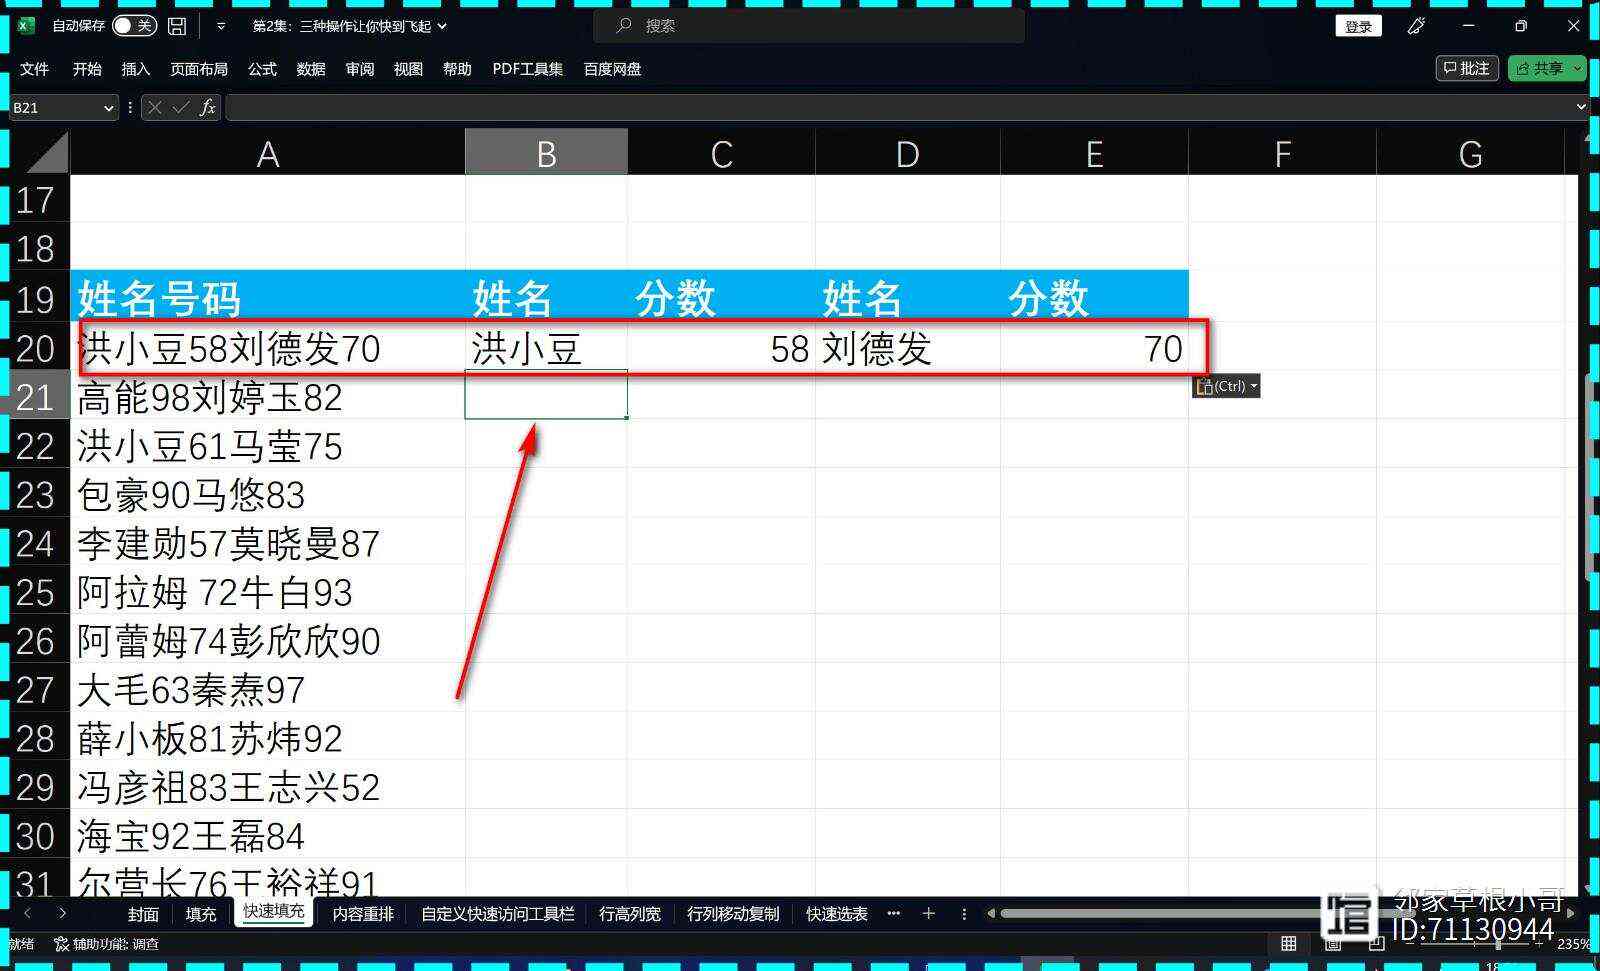
Task: Open the Paste Options (Ctrl) dropdown
Action: pos(1226,386)
